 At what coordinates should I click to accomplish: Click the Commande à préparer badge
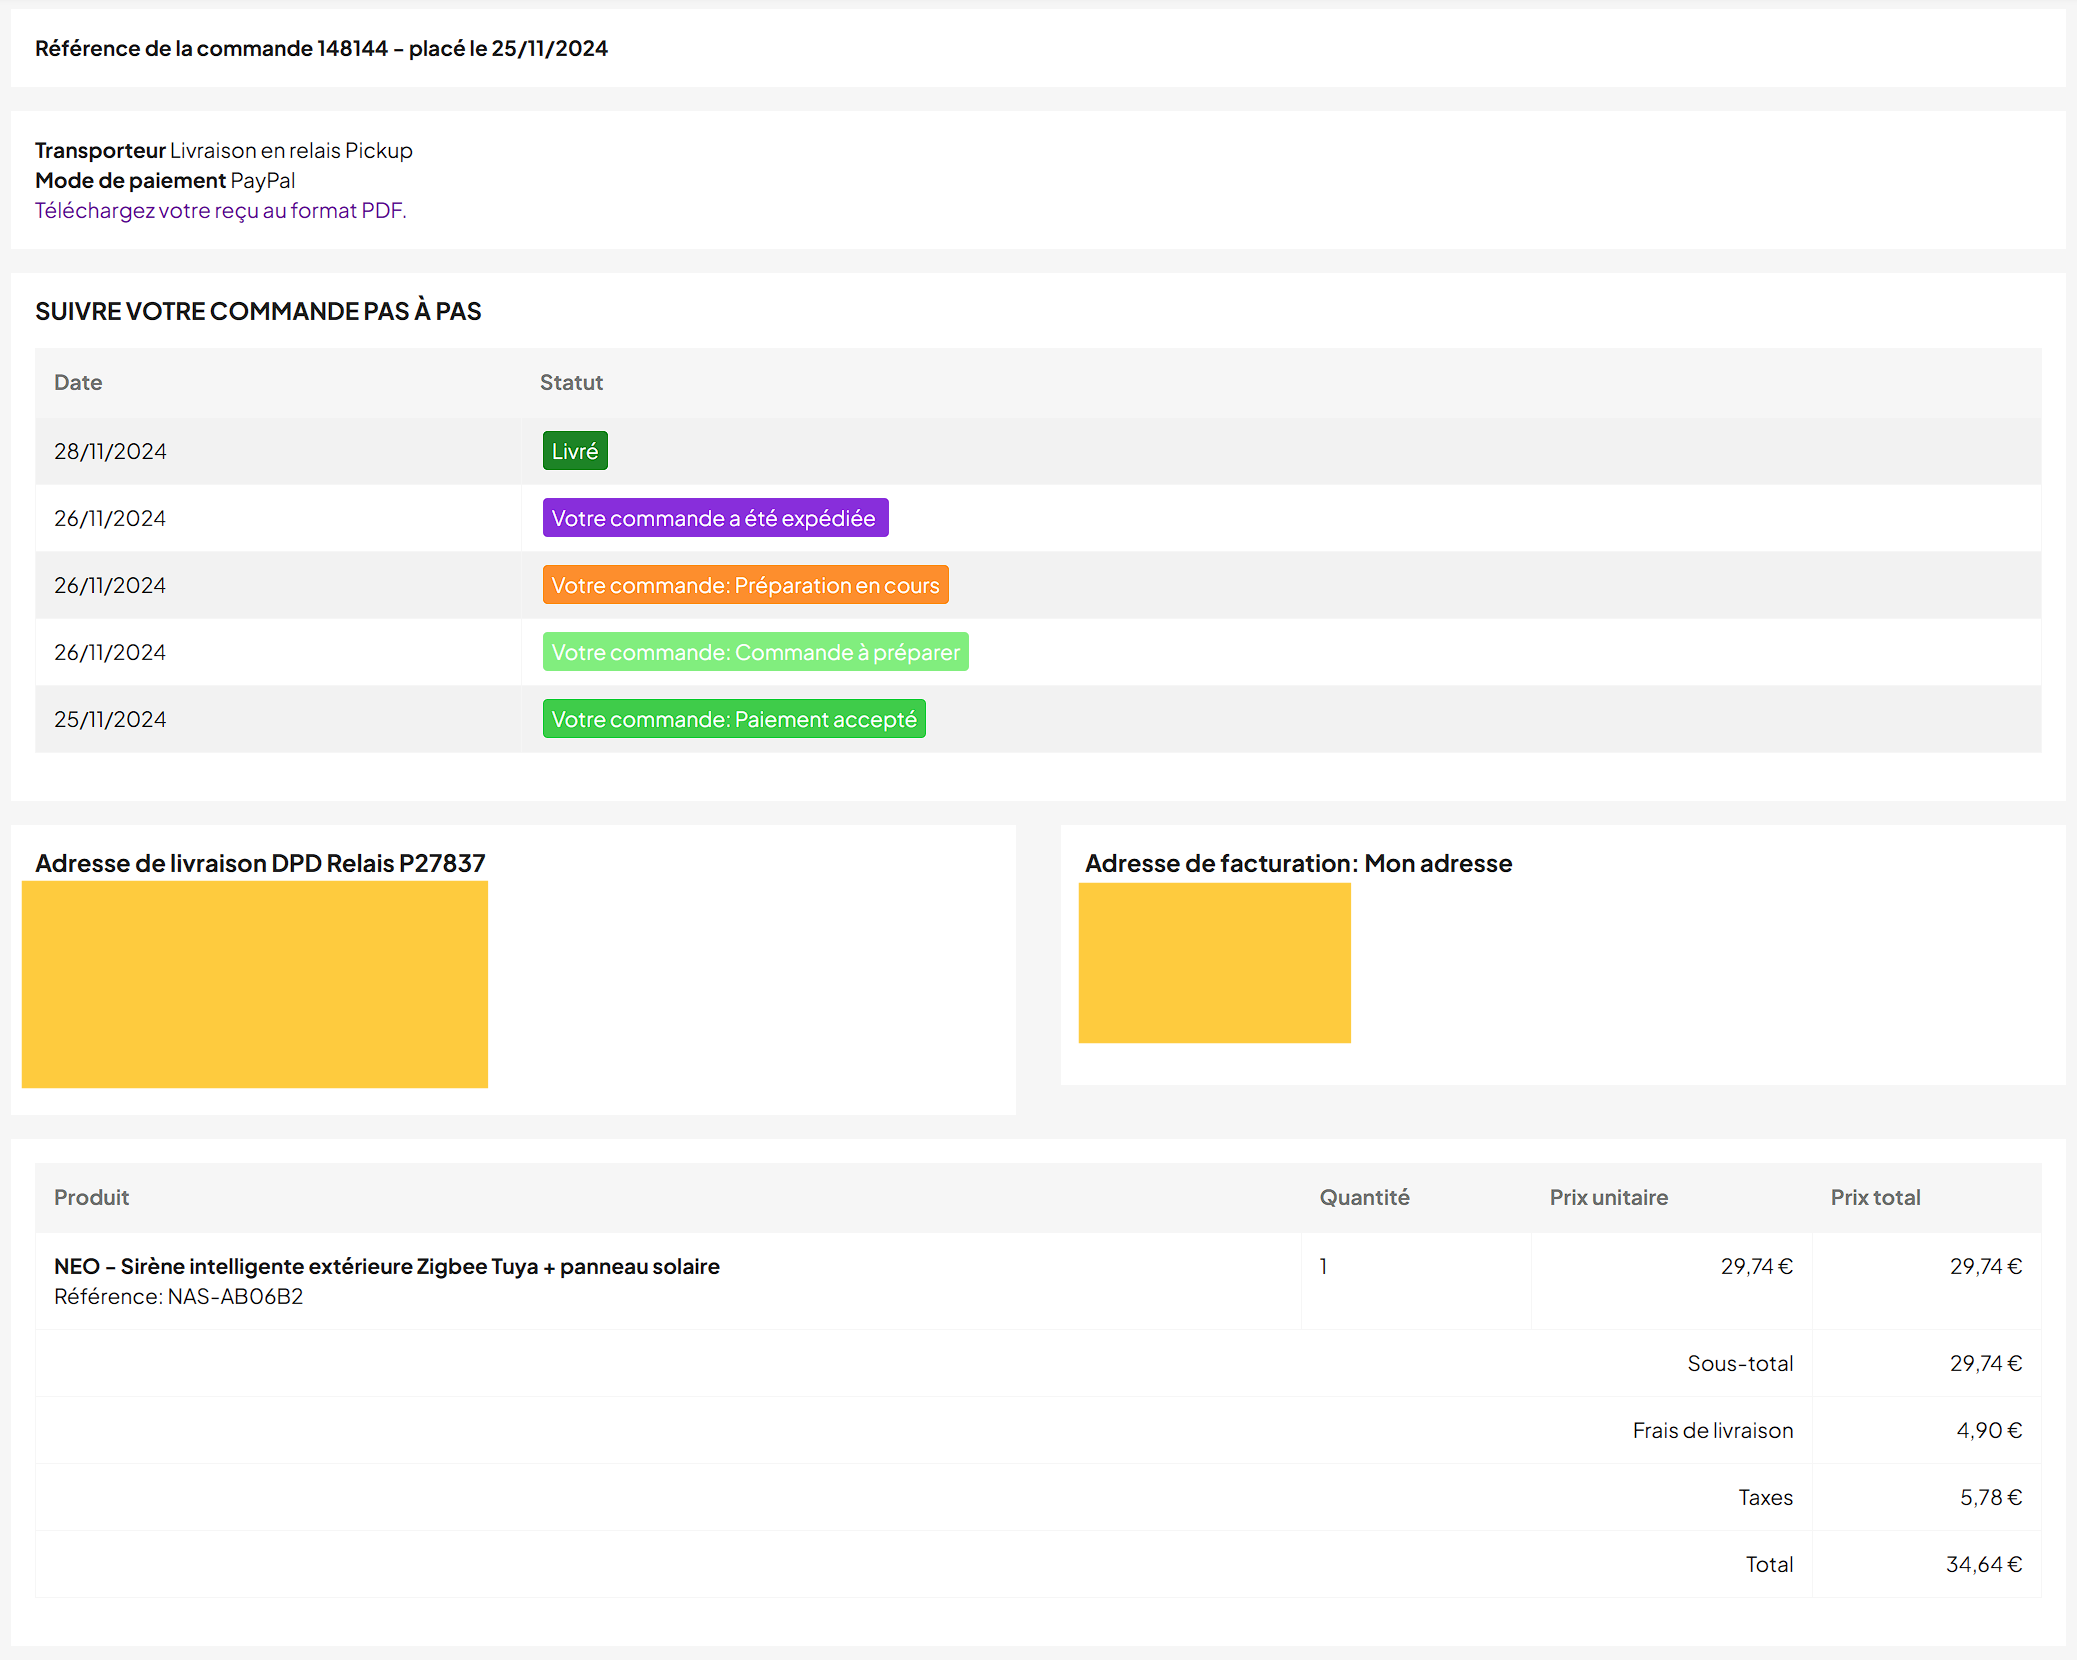[x=755, y=652]
